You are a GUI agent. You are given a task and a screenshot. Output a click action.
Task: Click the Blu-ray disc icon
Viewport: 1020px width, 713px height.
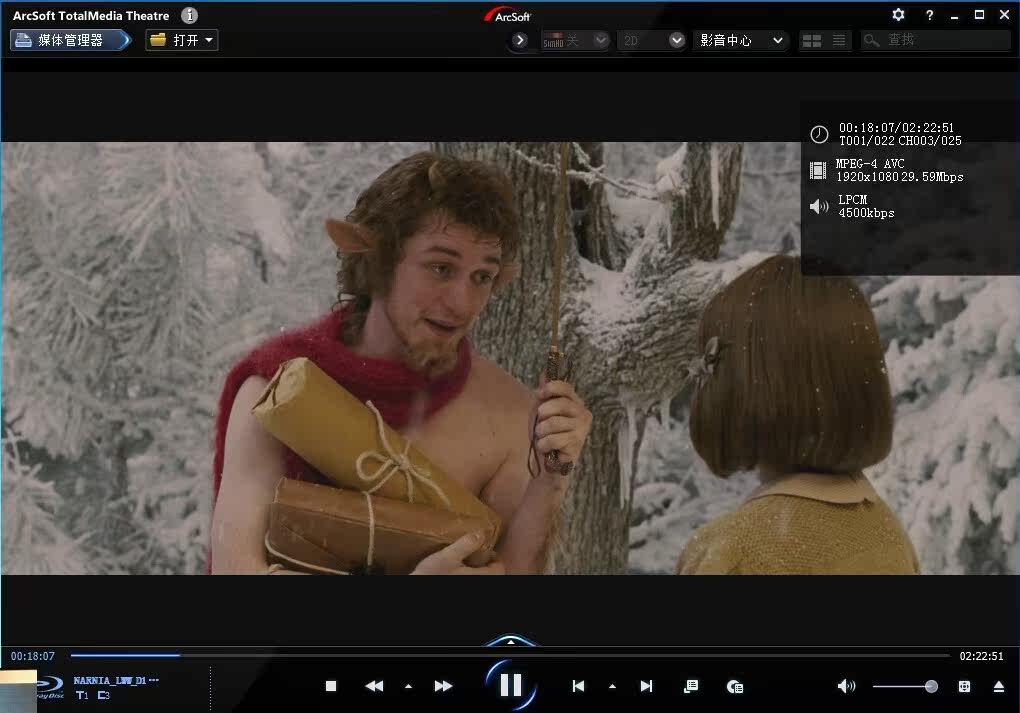[49, 687]
